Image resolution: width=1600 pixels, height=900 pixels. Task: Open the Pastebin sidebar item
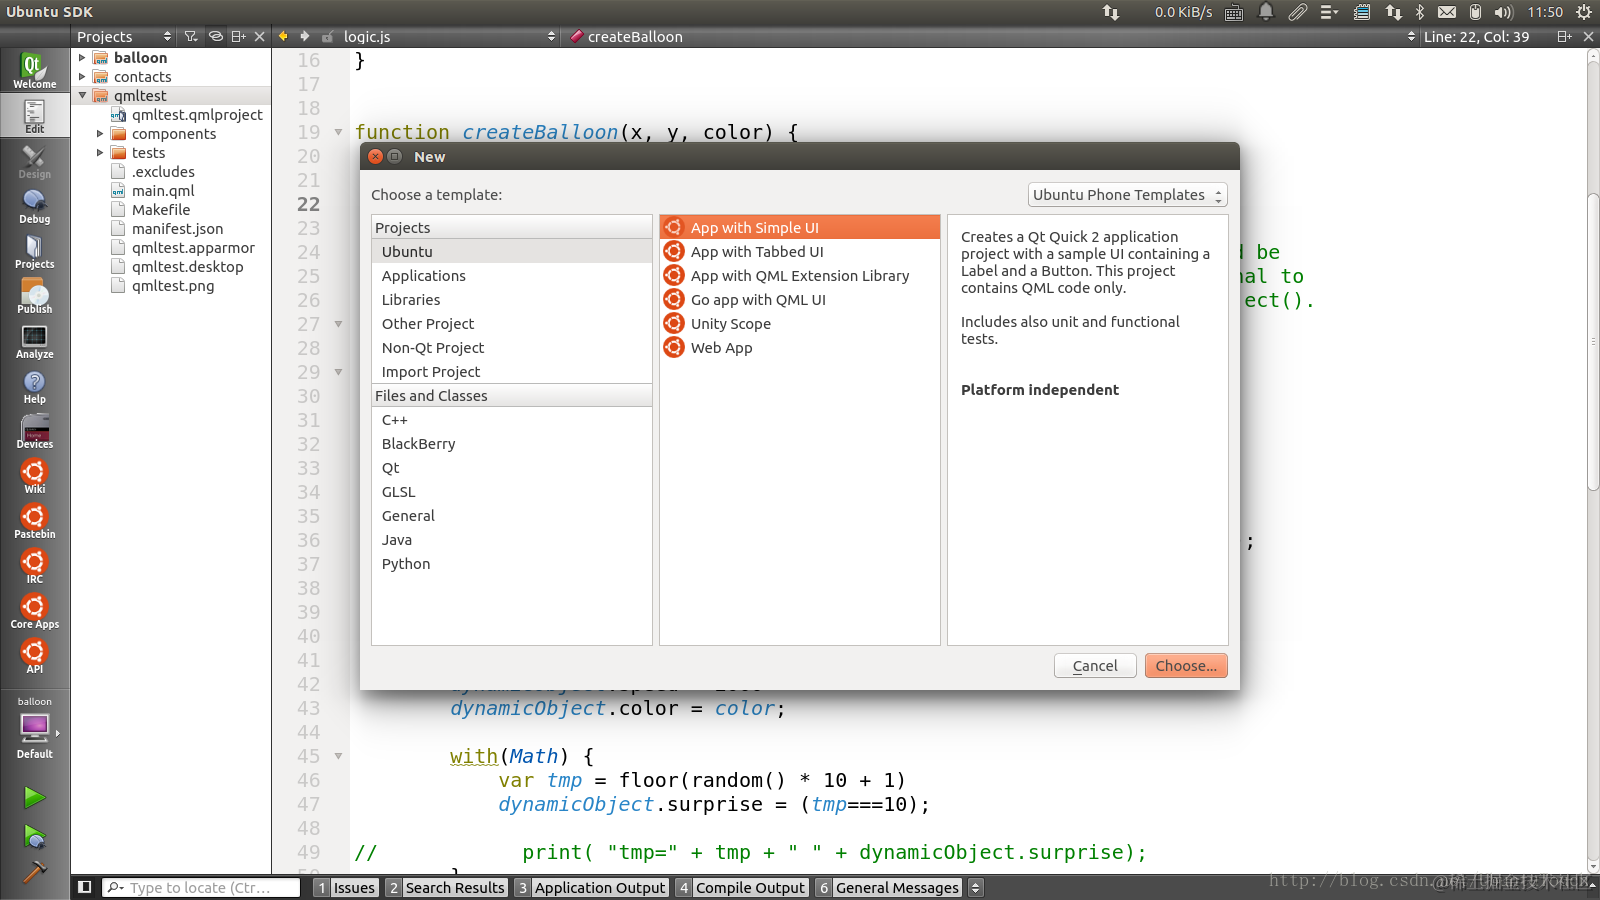(34, 521)
